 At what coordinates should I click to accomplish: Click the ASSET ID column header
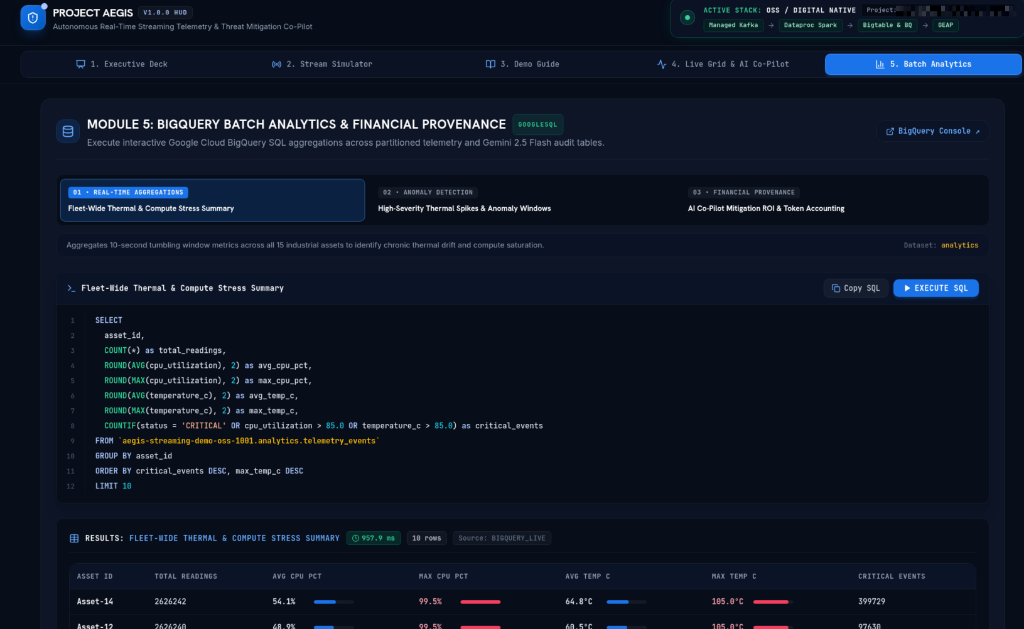tap(95, 577)
